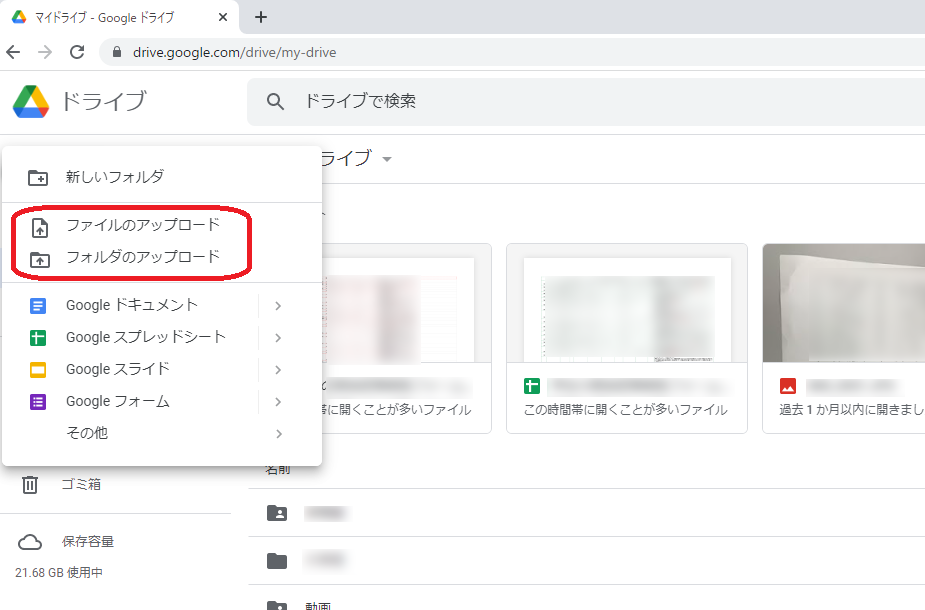
Task: Click the ドライブ product title
Action: click(x=104, y=101)
